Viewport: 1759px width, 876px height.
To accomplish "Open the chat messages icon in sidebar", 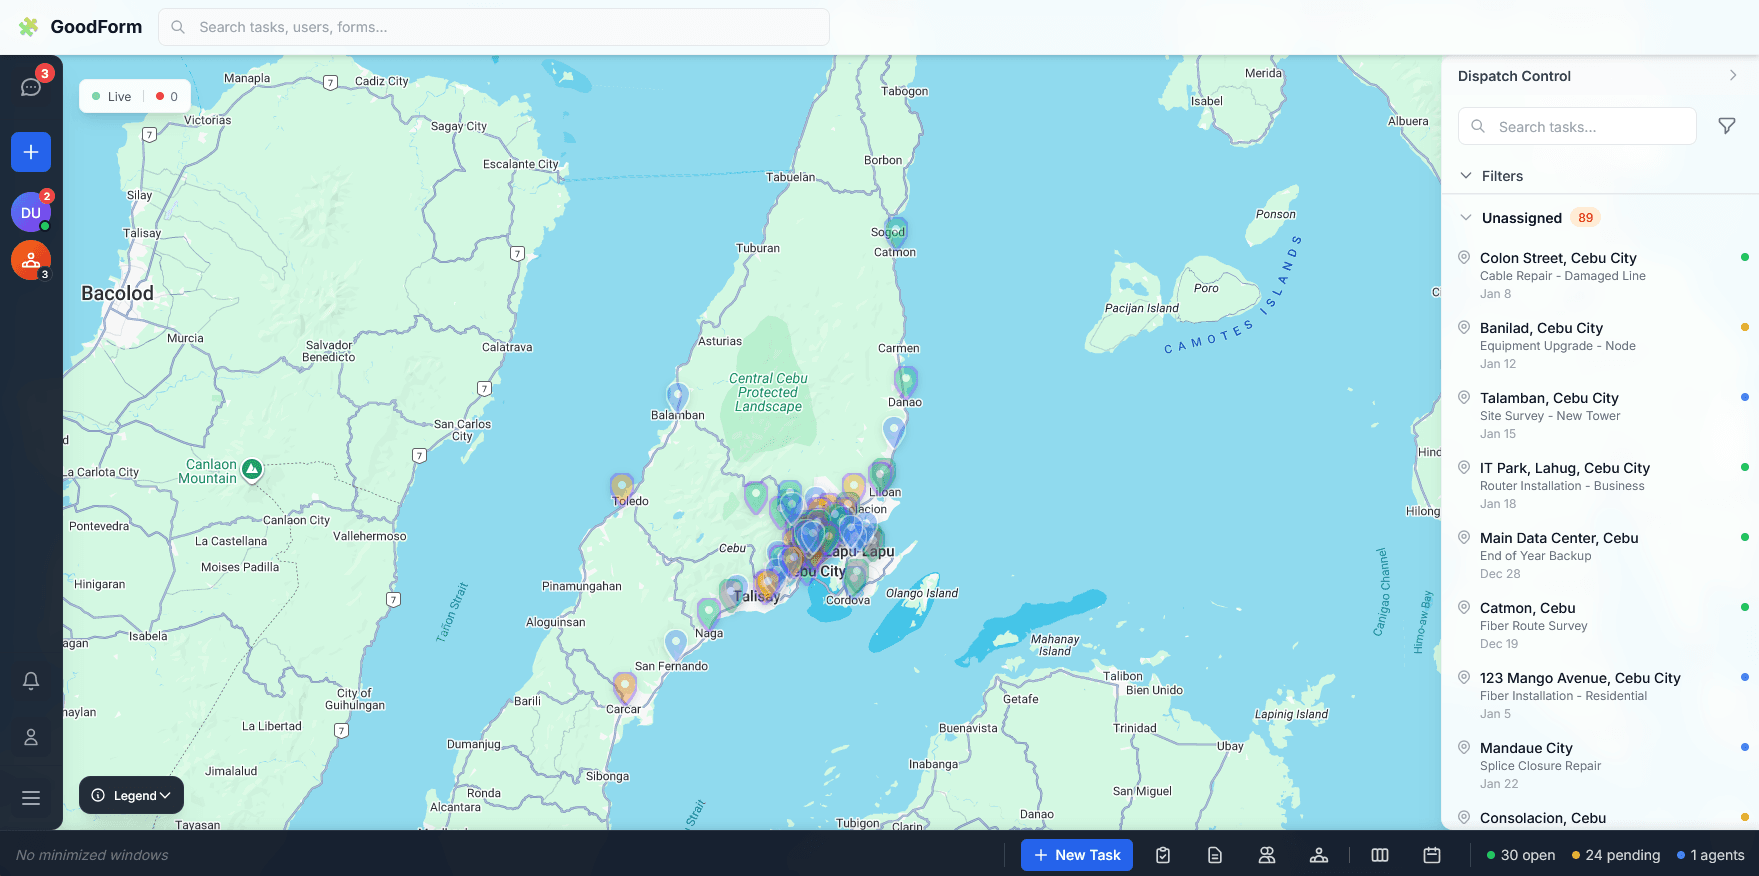I will pos(31,87).
